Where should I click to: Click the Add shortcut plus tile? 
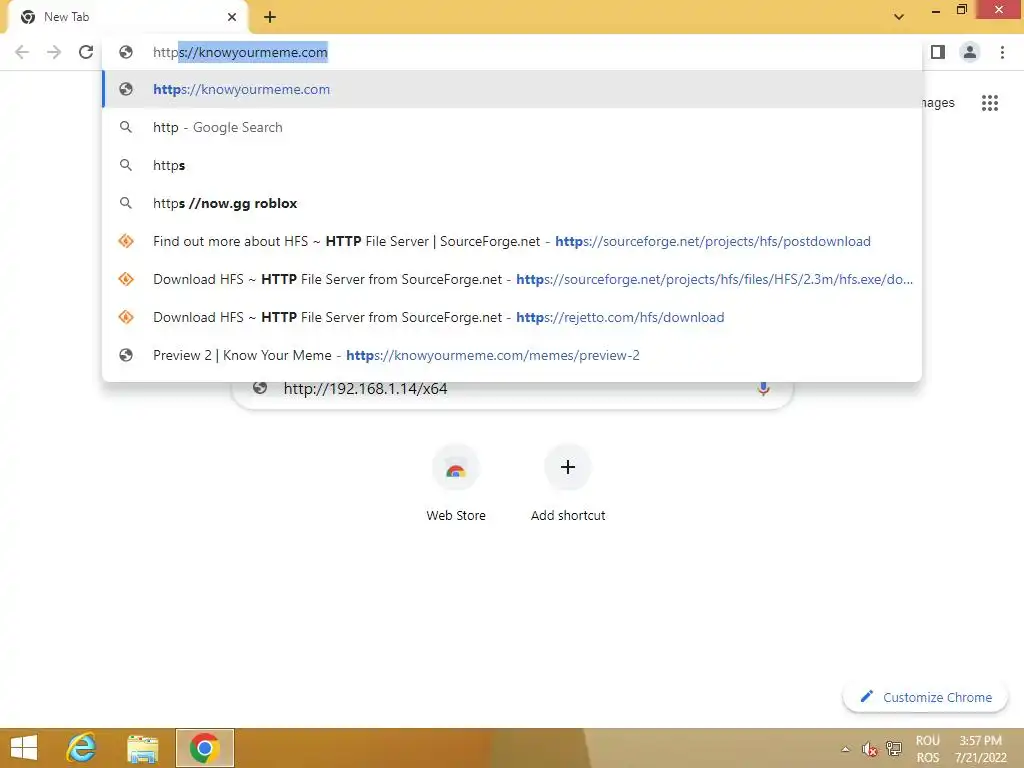tap(568, 483)
